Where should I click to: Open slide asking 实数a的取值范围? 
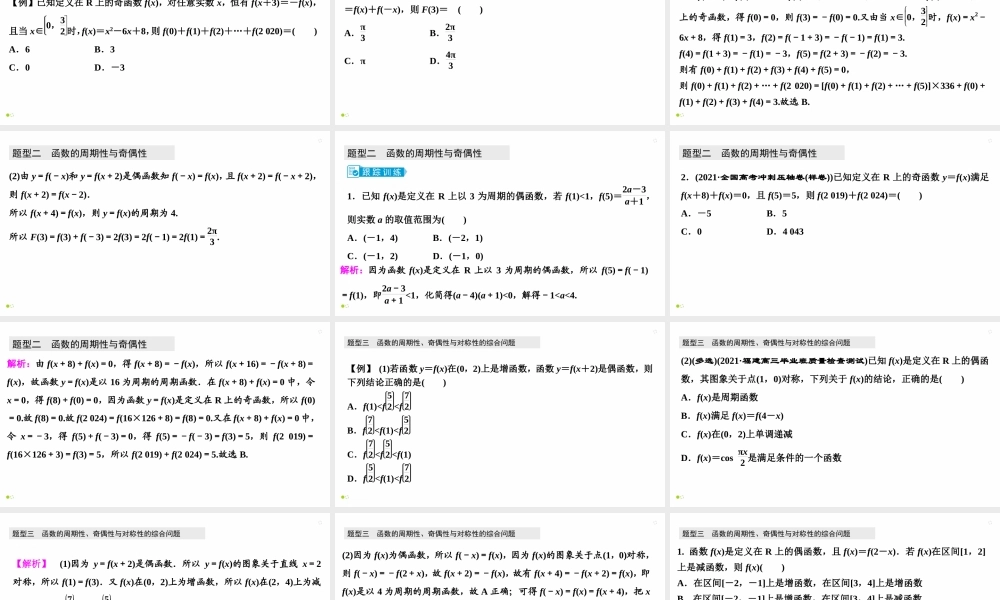click(x=500, y=224)
